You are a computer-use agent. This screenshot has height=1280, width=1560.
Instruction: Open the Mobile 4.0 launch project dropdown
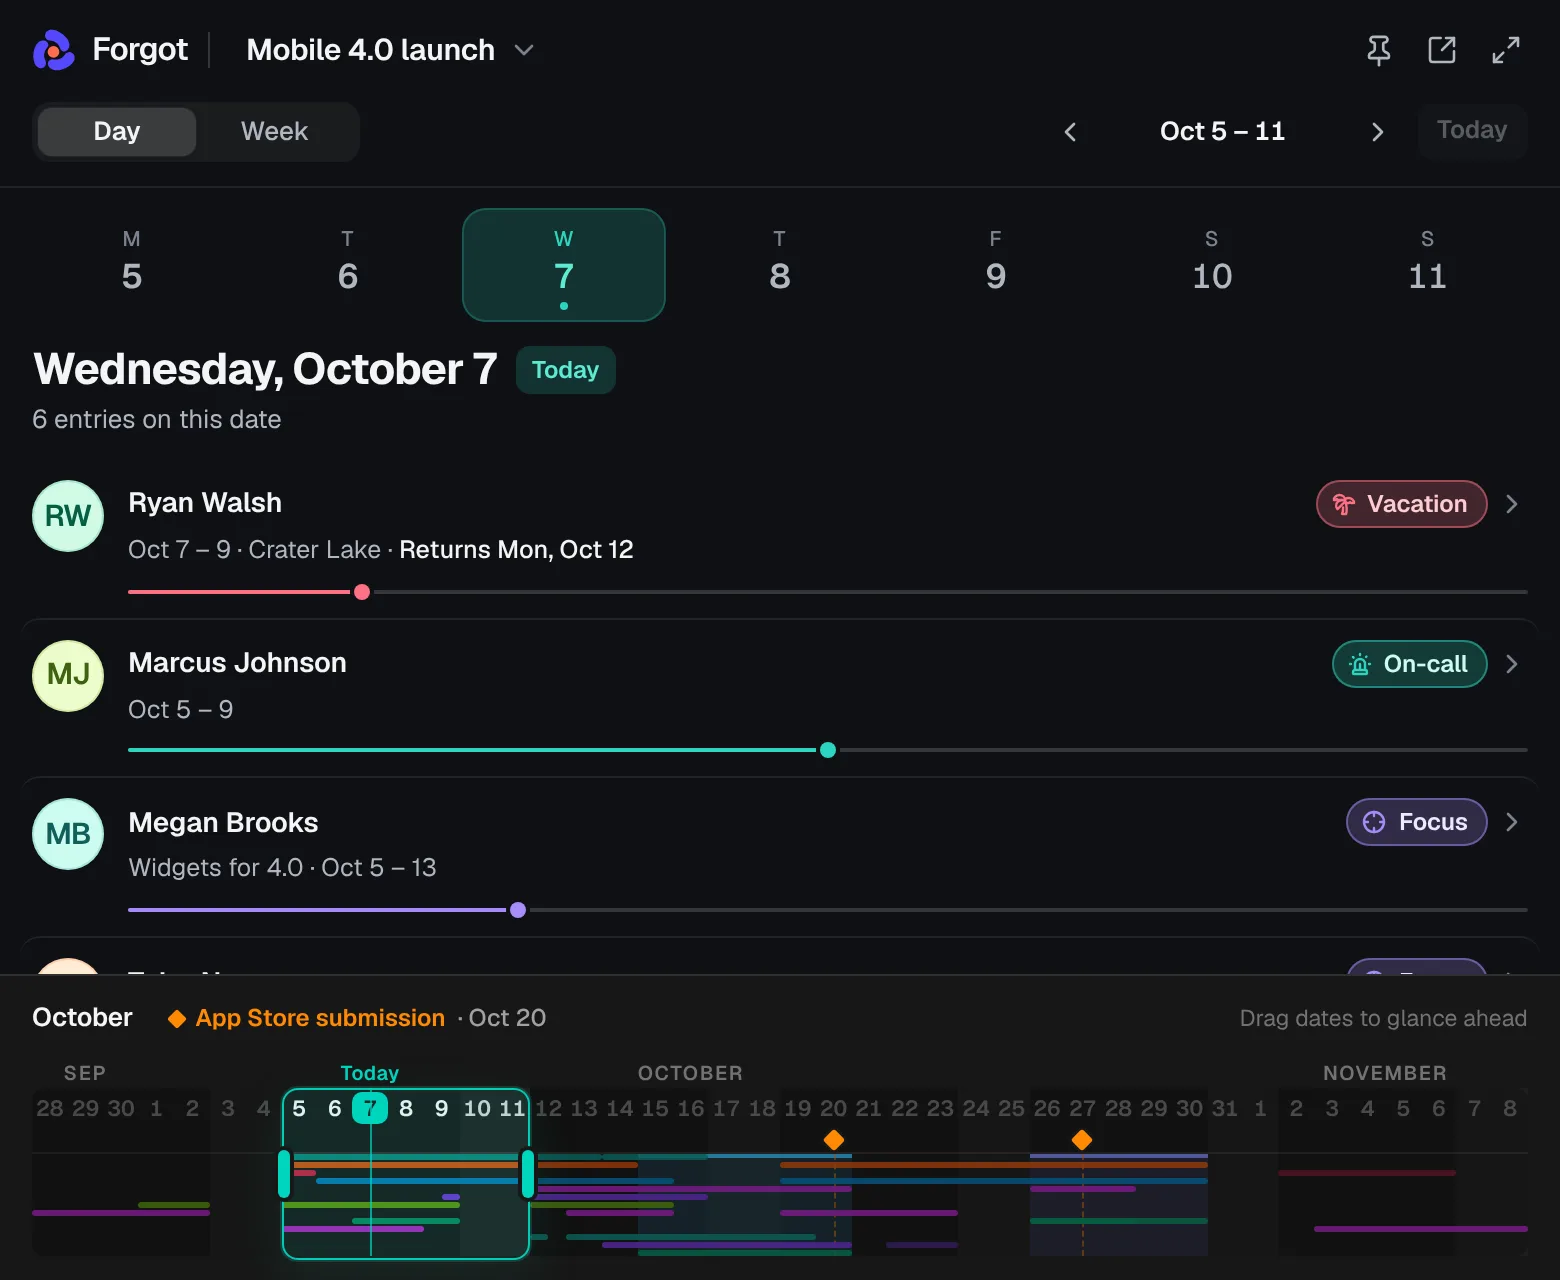click(390, 50)
